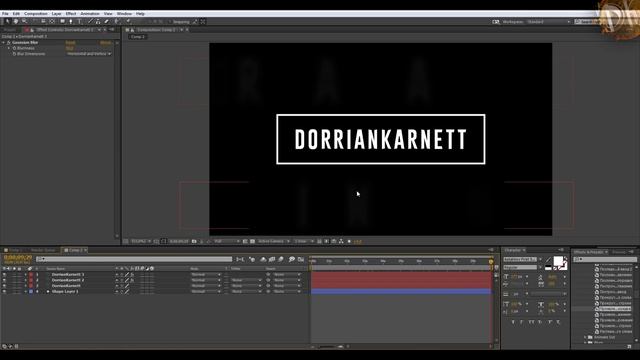Open the Graph Editor
640x360 pixels.
pos(301,259)
